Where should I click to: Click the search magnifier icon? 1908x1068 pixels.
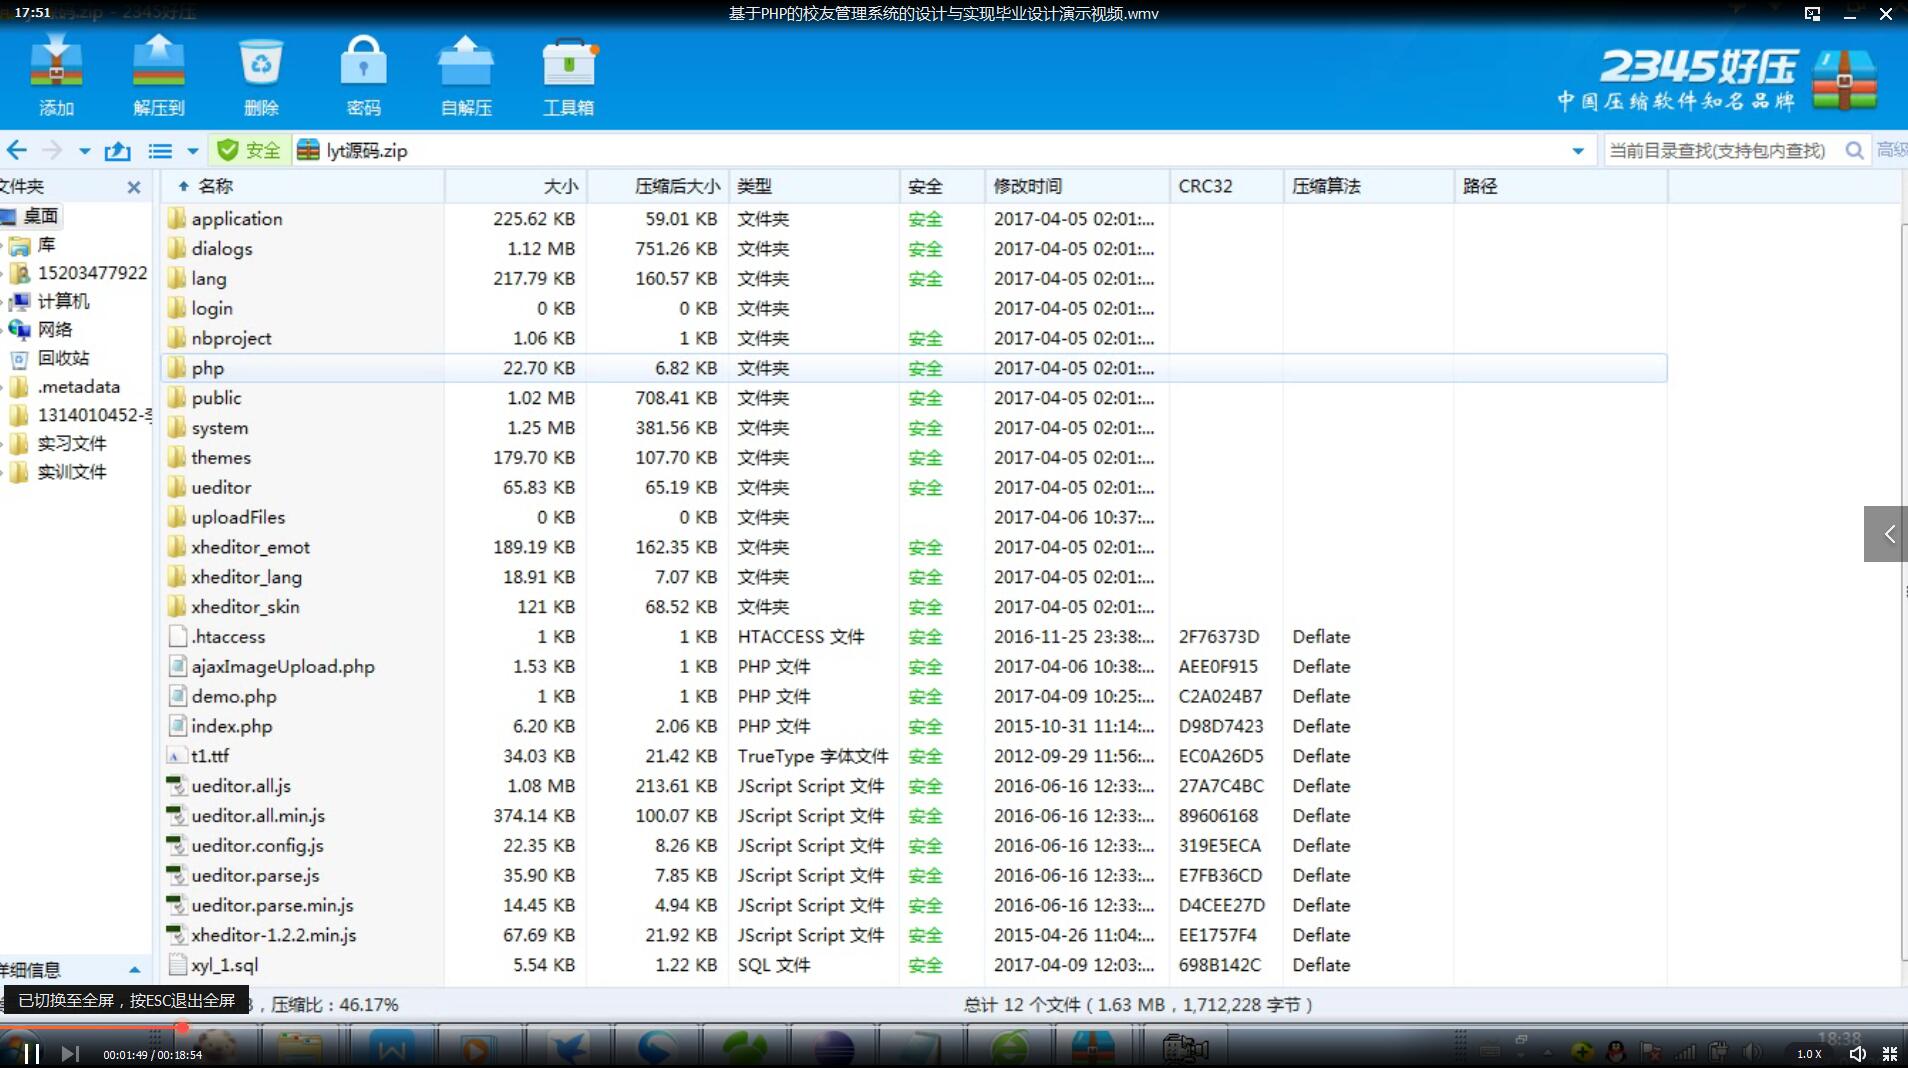pos(1854,150)
